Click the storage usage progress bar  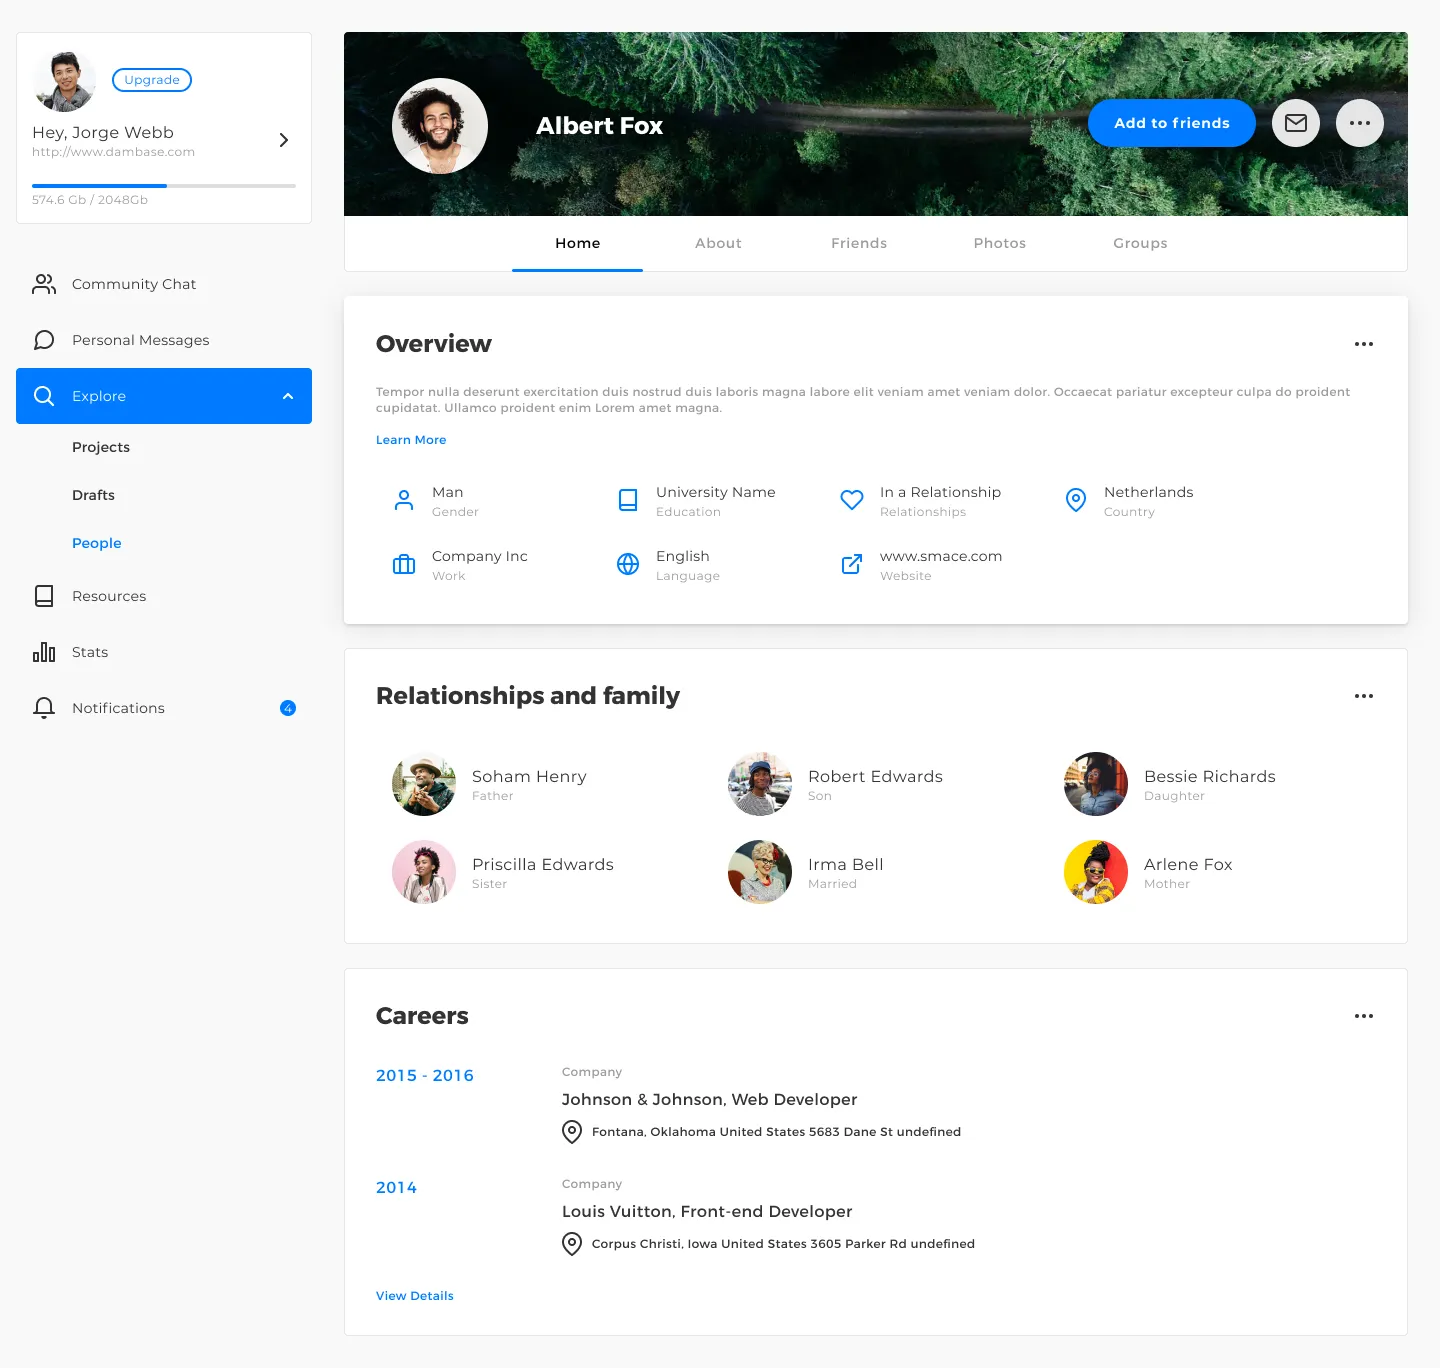coord(164,186)
